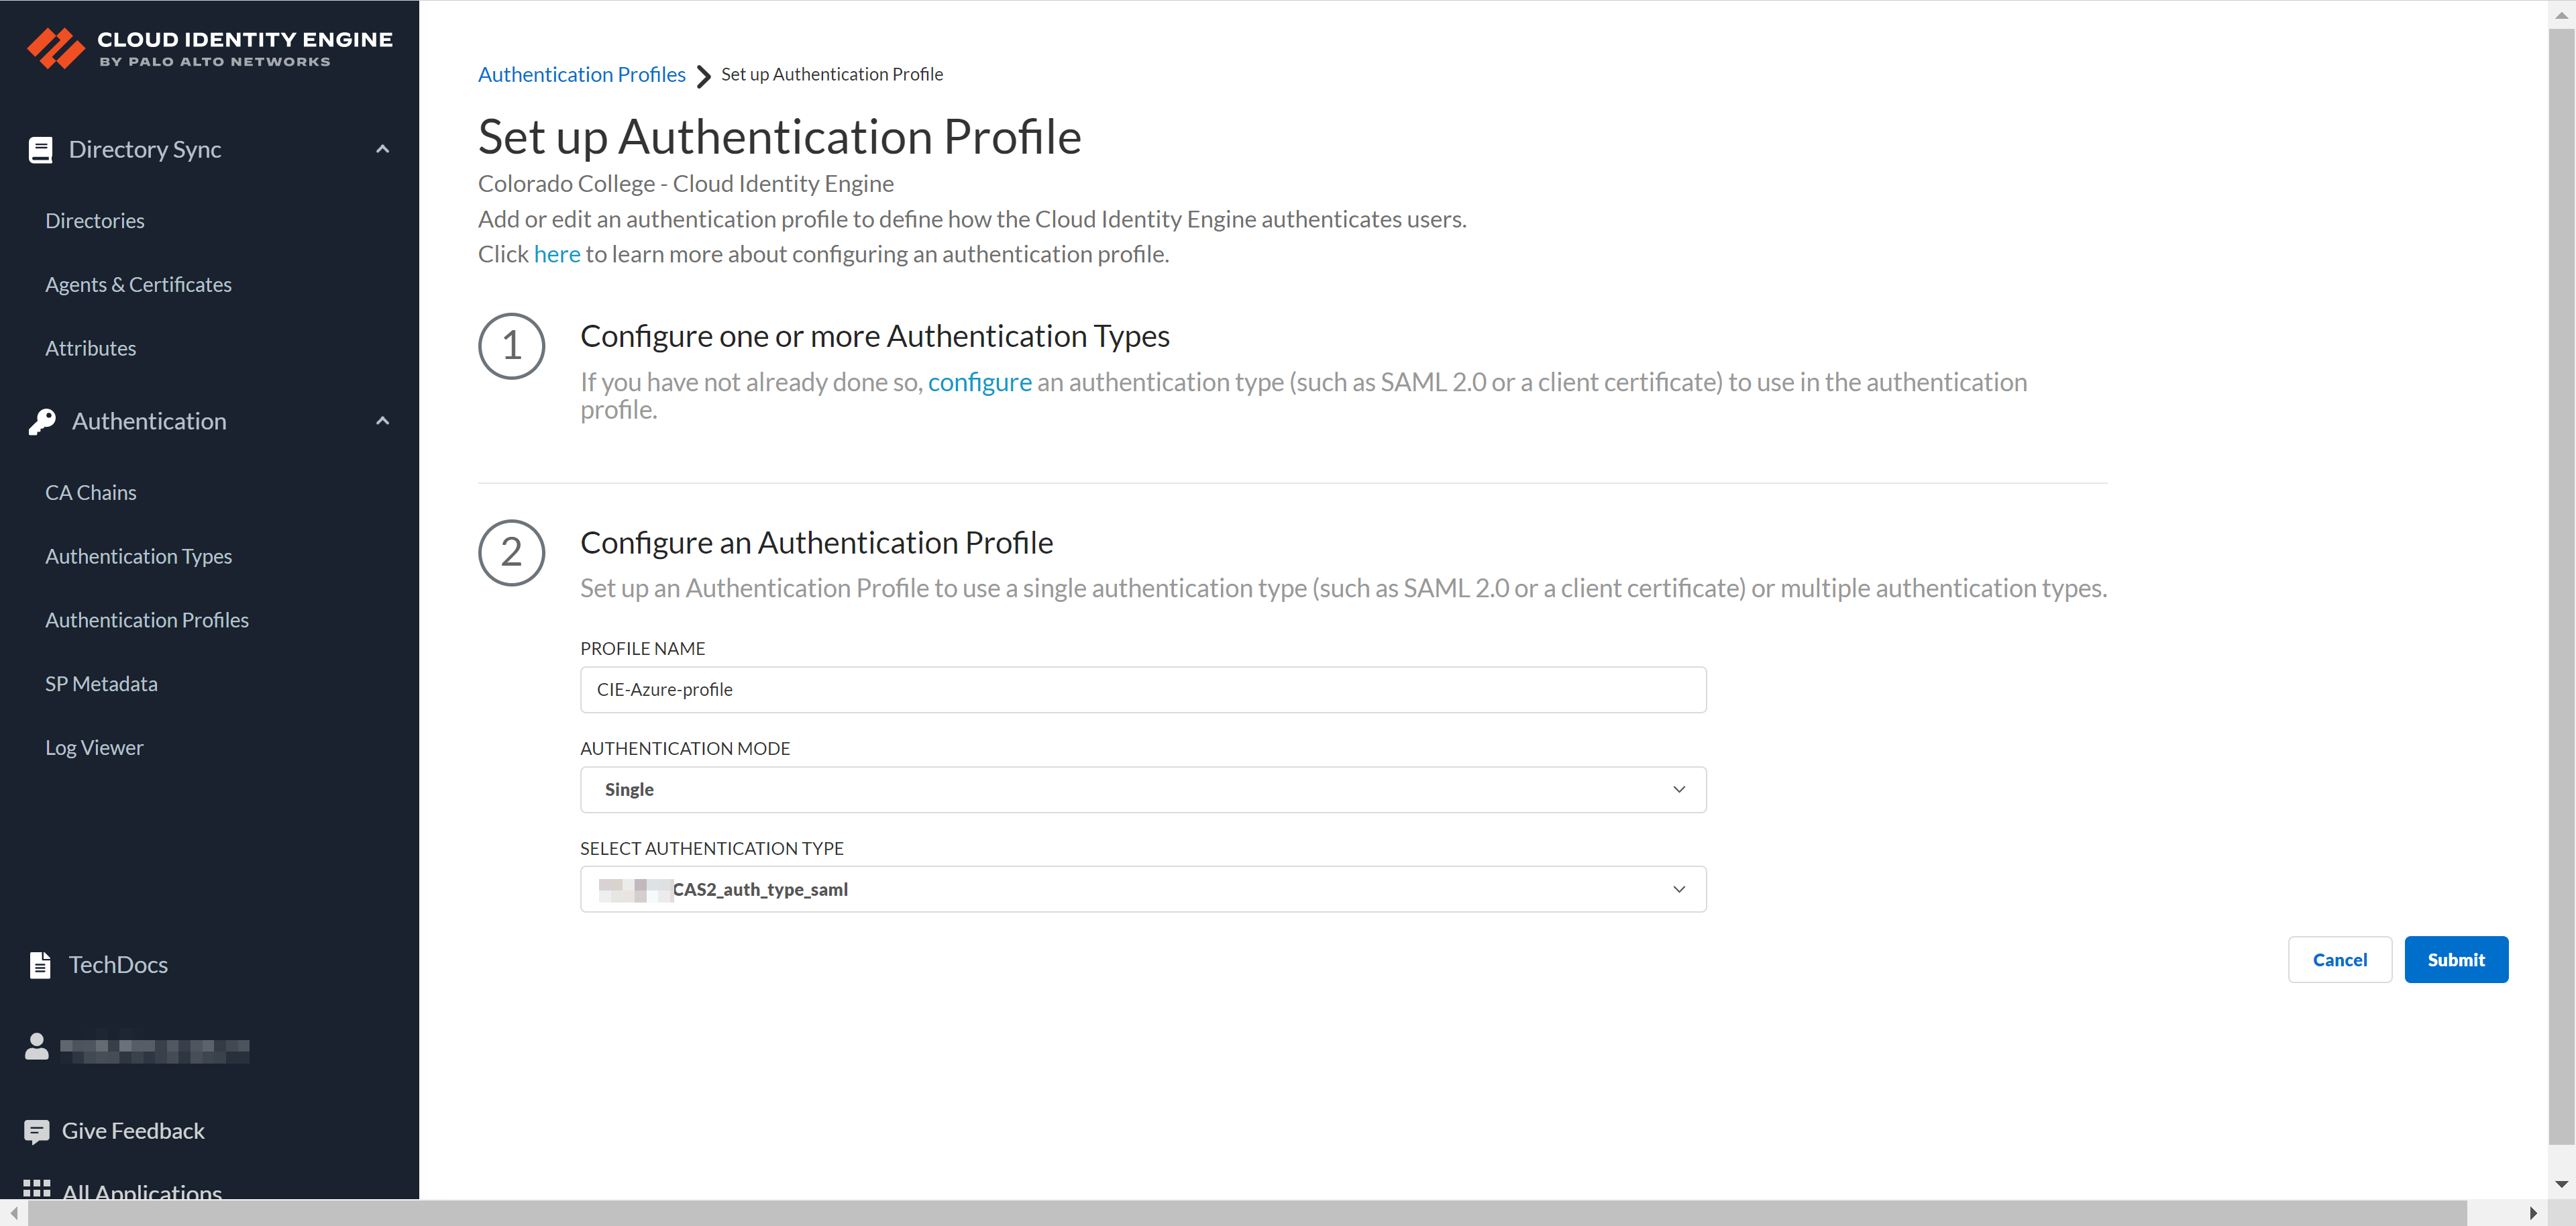This screenshot has height=1226, width=2576.
Task: Click the user account person icon
Action: (x=37, y=1047)
